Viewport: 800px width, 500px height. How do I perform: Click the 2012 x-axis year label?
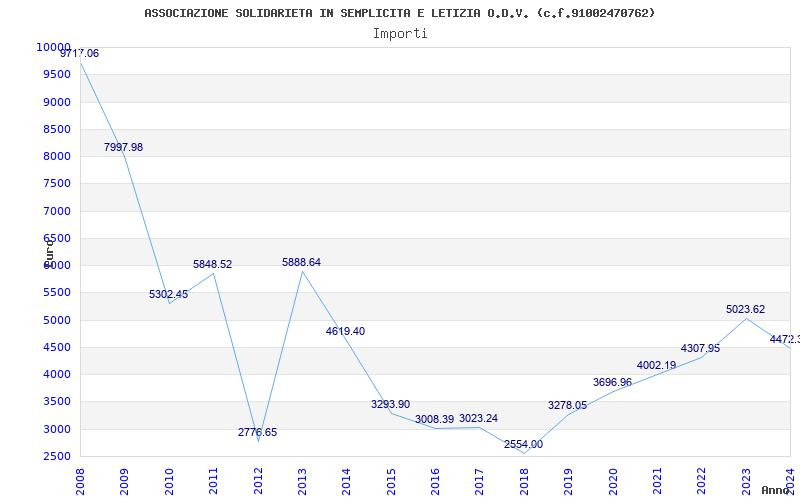tap(258, 481)
